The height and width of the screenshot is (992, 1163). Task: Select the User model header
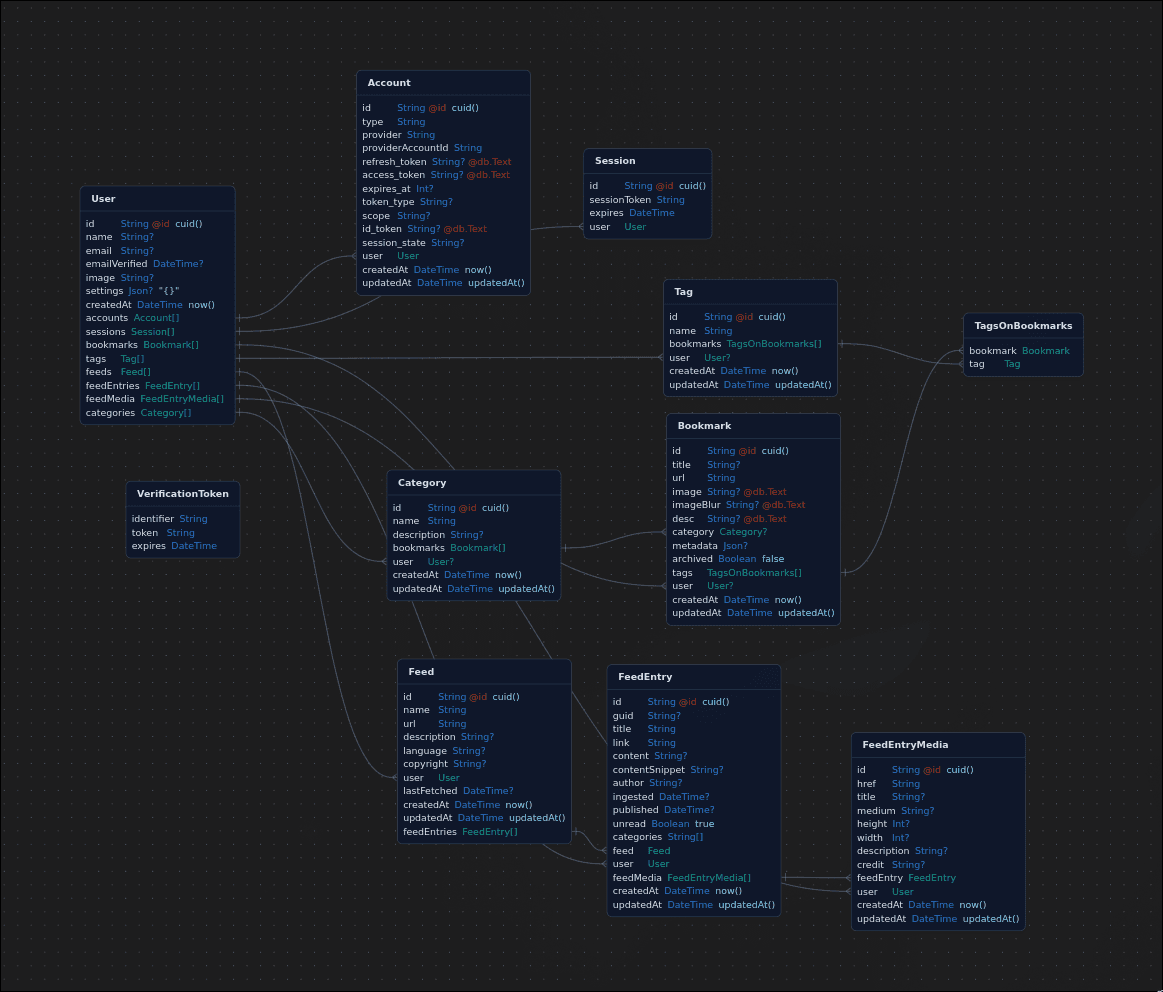(103, 198)
